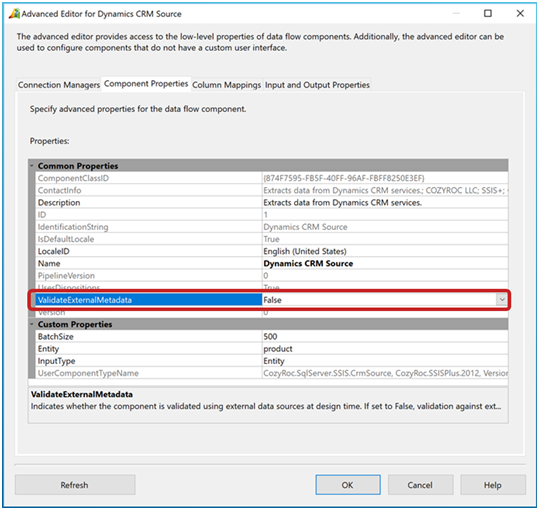This screenshot has width=539, height=510.
Task: Click the InputType value Entity
Action: tap(274, 361)
